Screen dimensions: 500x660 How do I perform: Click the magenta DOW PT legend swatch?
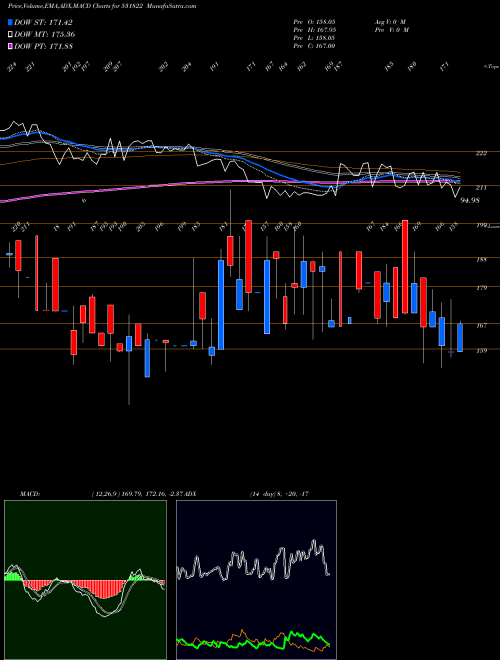point(10,46)
